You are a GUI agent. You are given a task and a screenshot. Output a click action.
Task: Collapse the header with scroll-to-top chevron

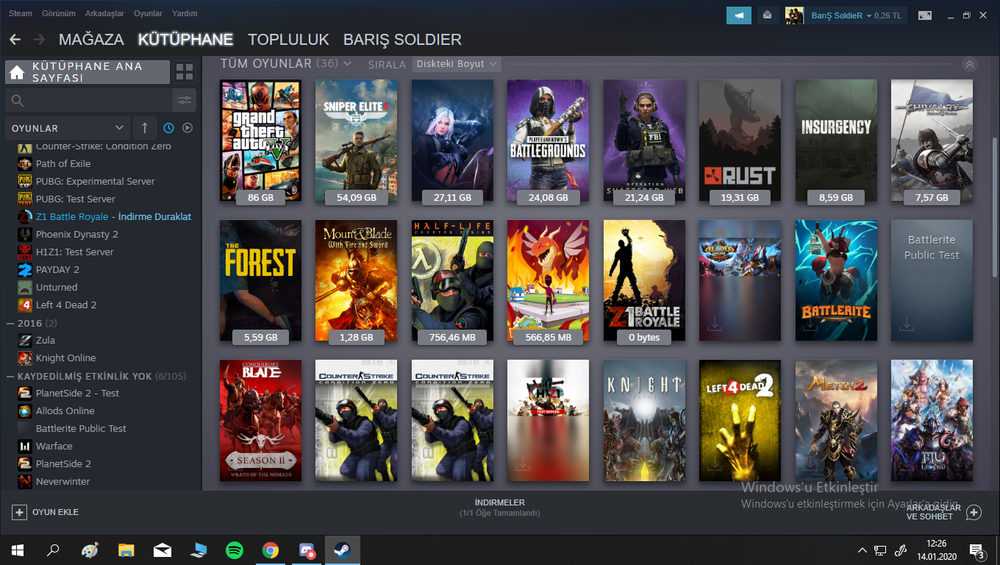(969, 64)
